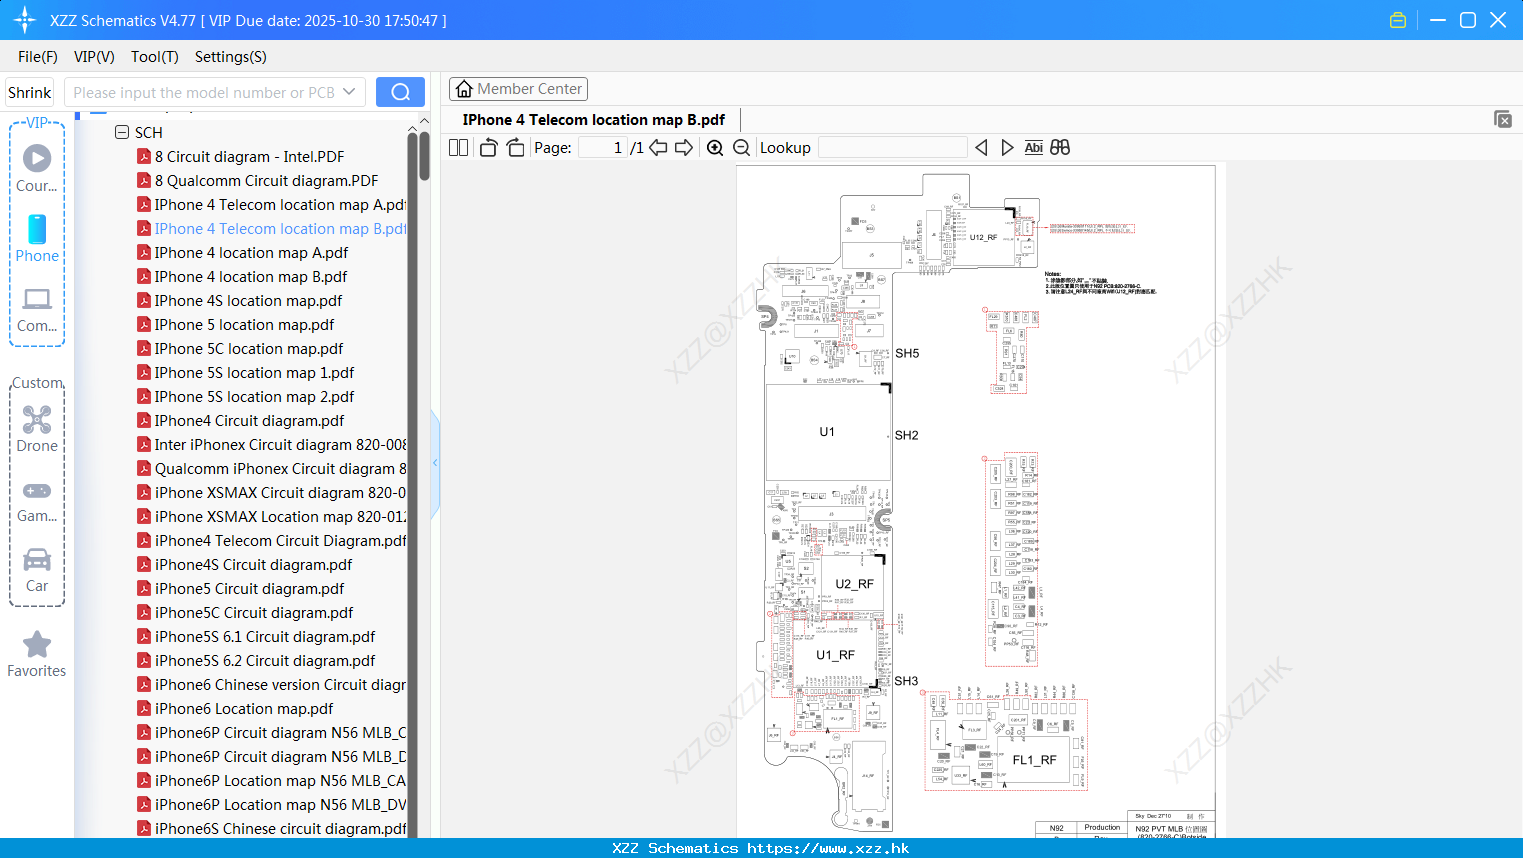
Task: Open the model number dropdown arrow
Action: 349,92
